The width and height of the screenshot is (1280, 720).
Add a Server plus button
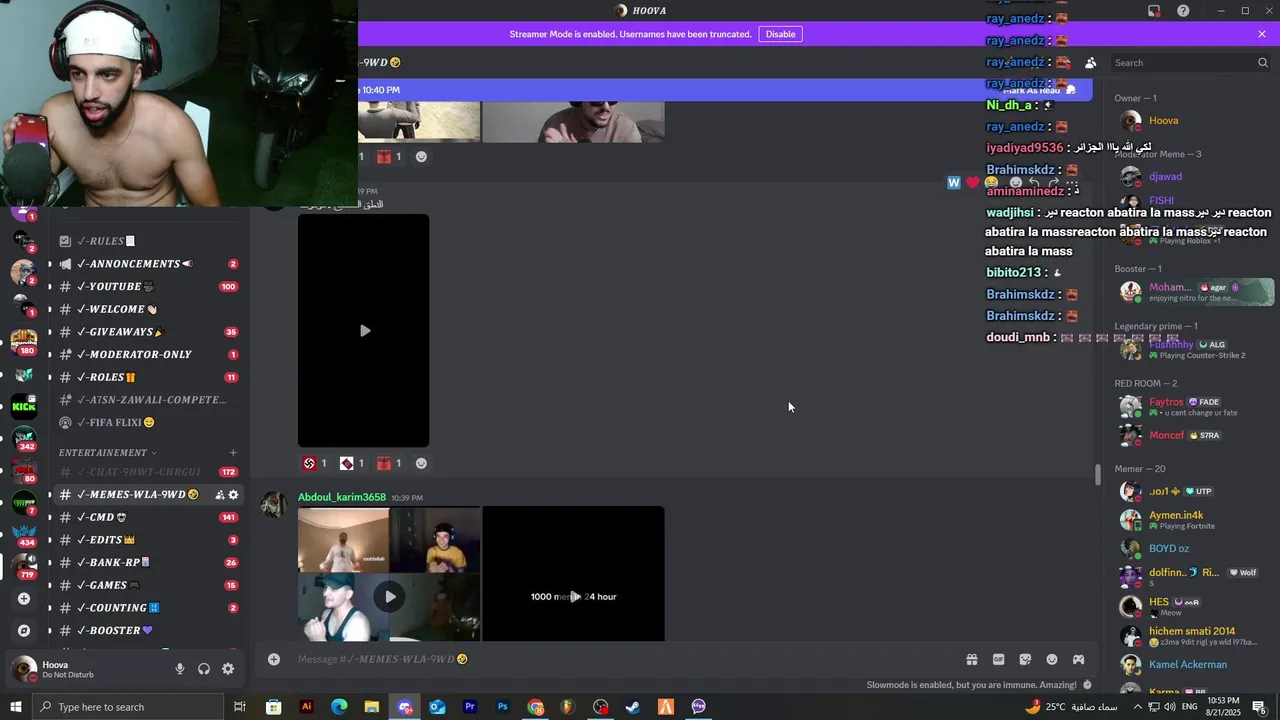click(x=24, y=599)
